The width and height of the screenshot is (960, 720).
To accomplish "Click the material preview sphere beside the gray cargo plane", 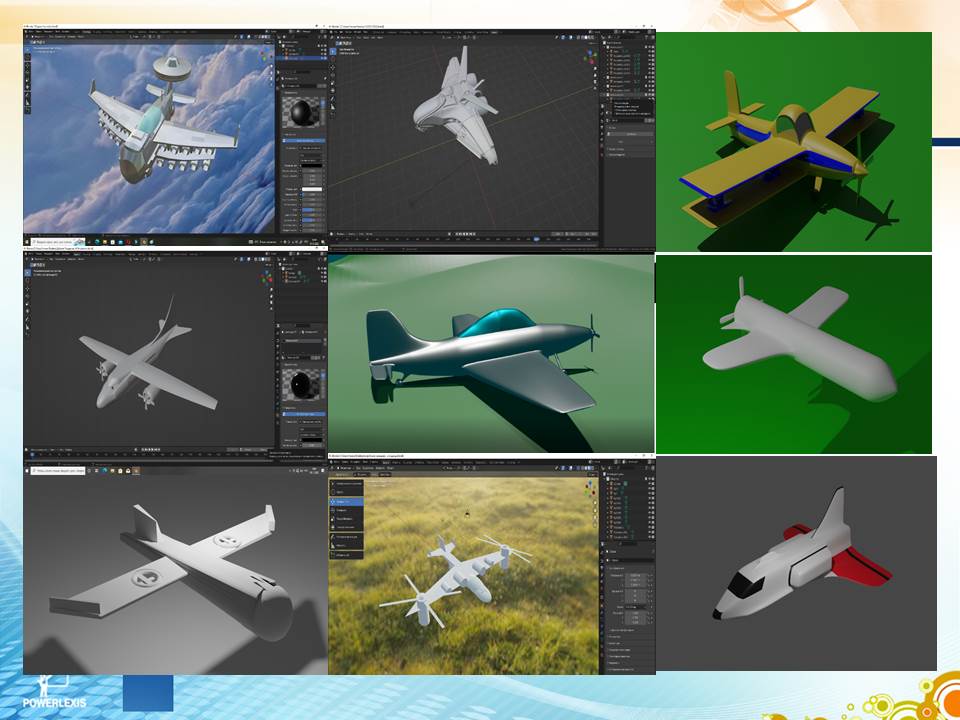I will tap(300, 383).
